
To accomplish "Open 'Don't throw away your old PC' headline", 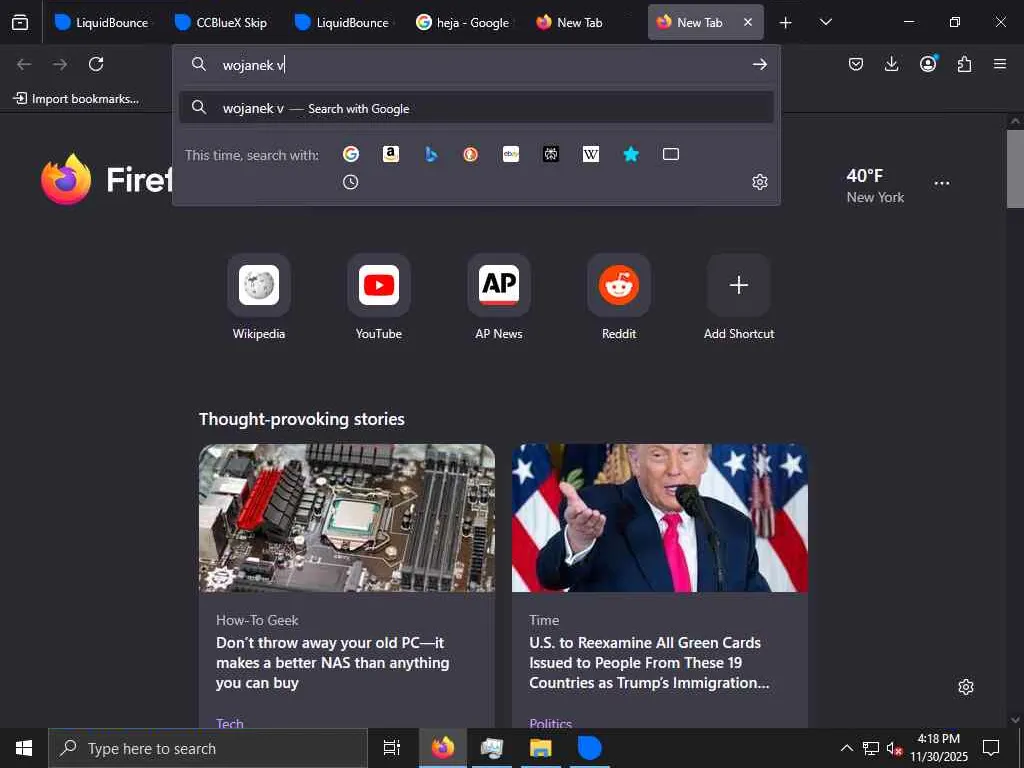I will pyautogui.click(x=332, y=662).
